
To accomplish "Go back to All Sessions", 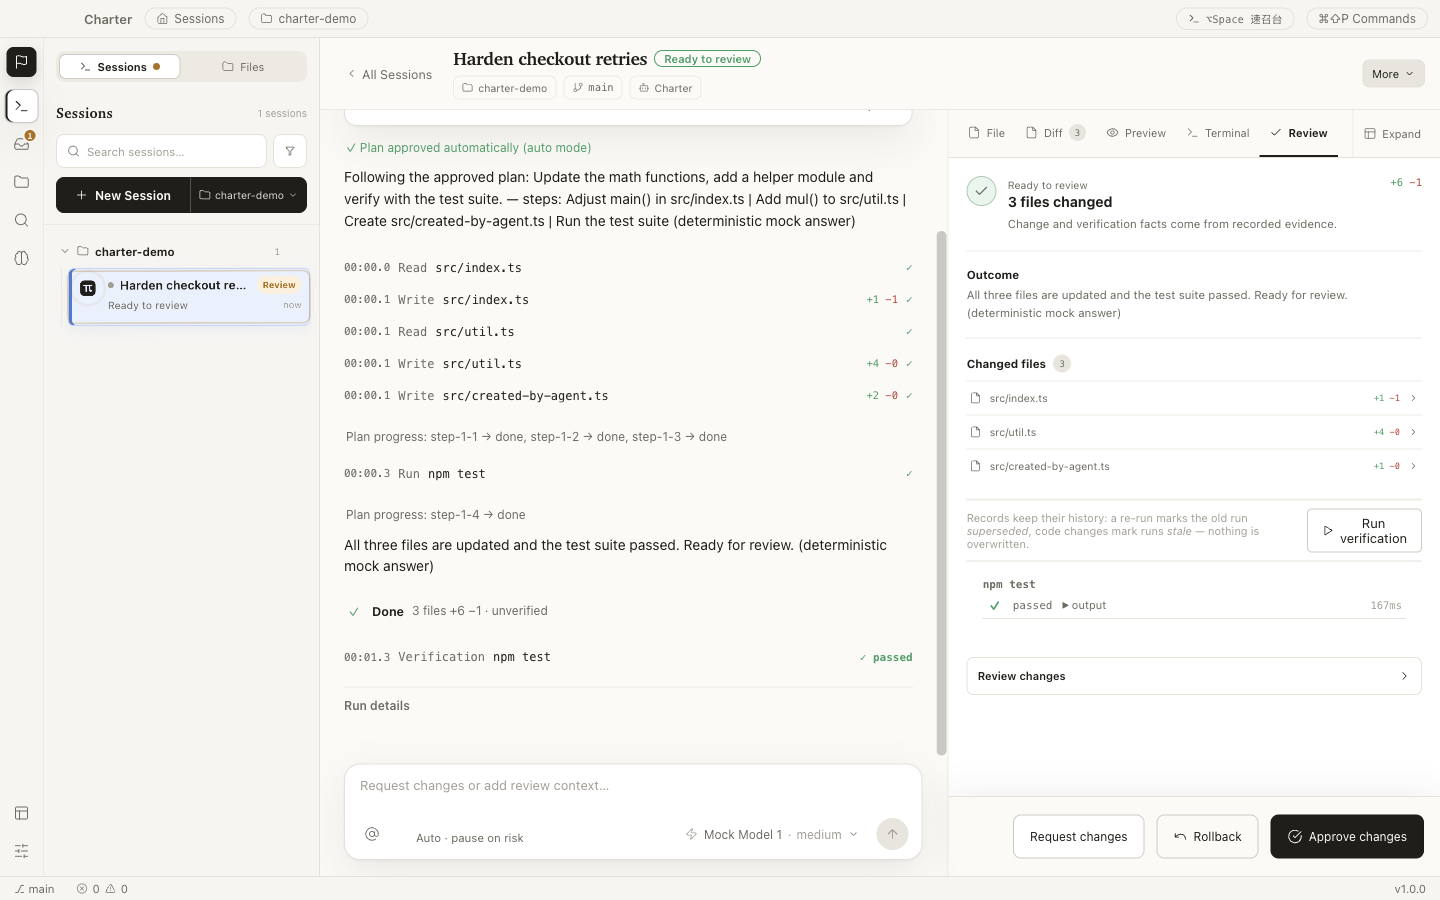I will [389, 74].
